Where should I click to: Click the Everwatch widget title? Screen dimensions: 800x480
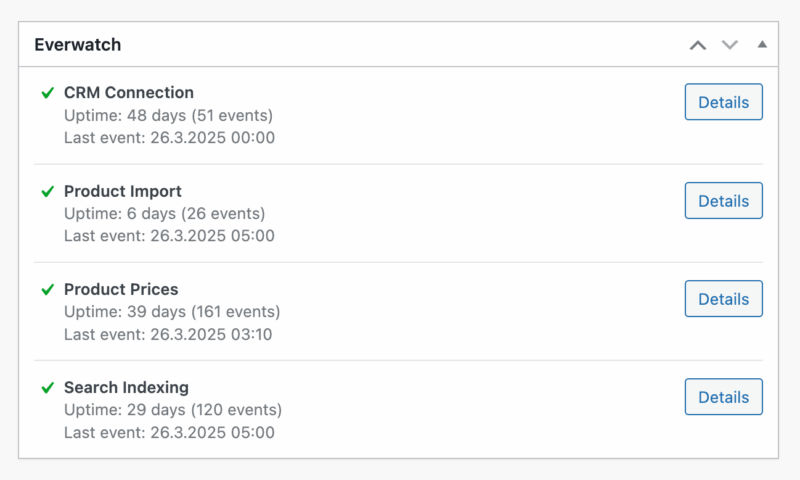pyautogui.click(x=78, y=45)
